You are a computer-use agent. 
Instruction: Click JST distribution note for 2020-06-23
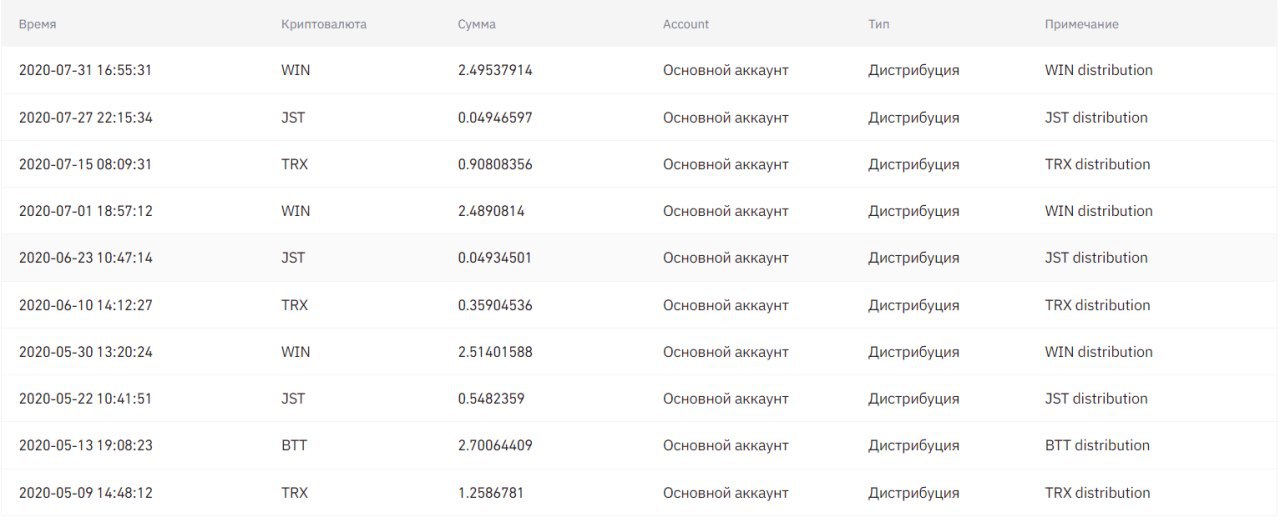(1096, 258)
